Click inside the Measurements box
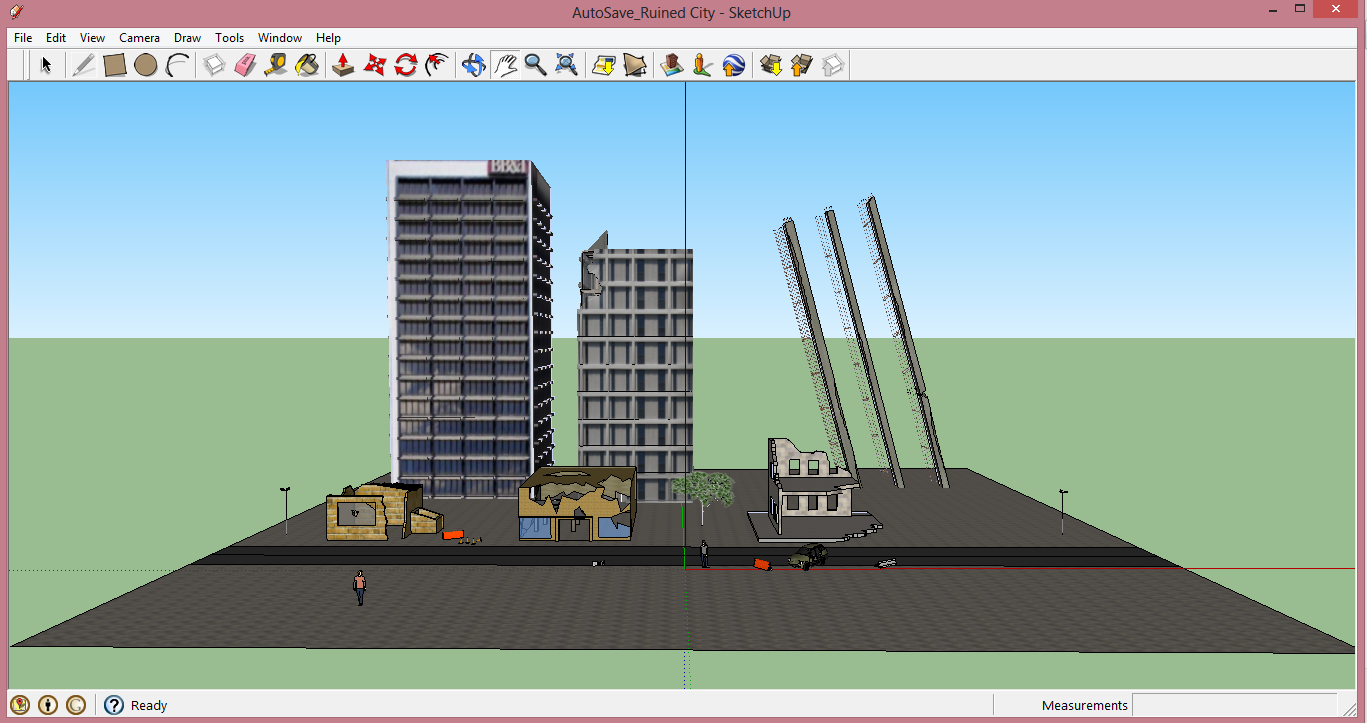Image resolution: width=1367 pixels, height=723 pixels. point(1235,705)
